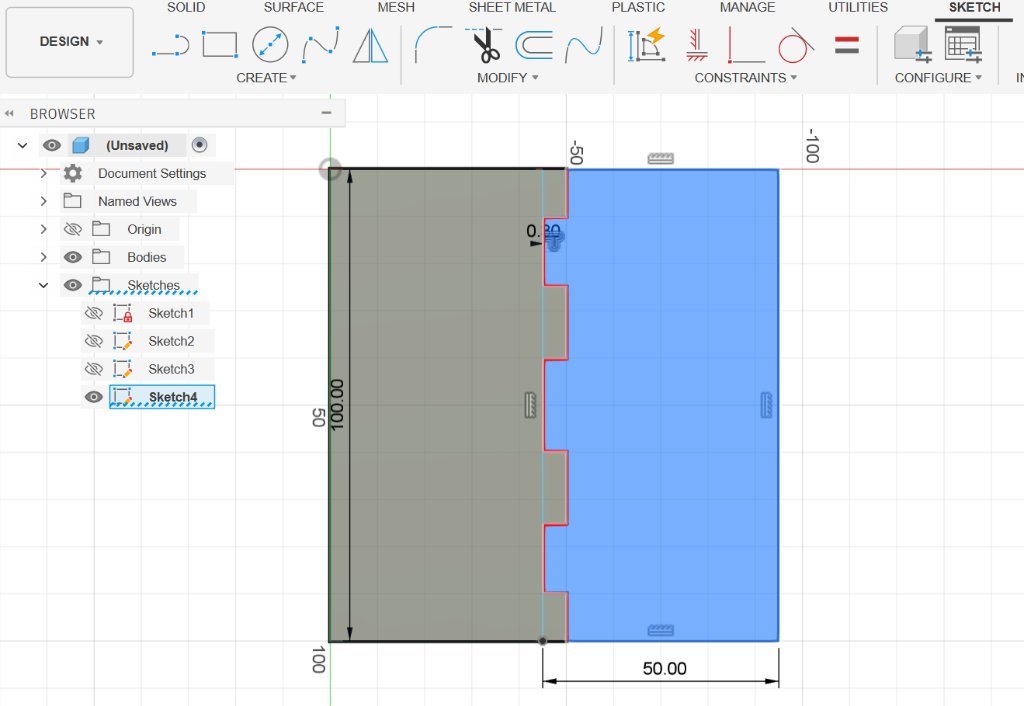Collapse browser panel with double-arrow icon
The width and height of the screenshot is (1024, 706).
9,114
